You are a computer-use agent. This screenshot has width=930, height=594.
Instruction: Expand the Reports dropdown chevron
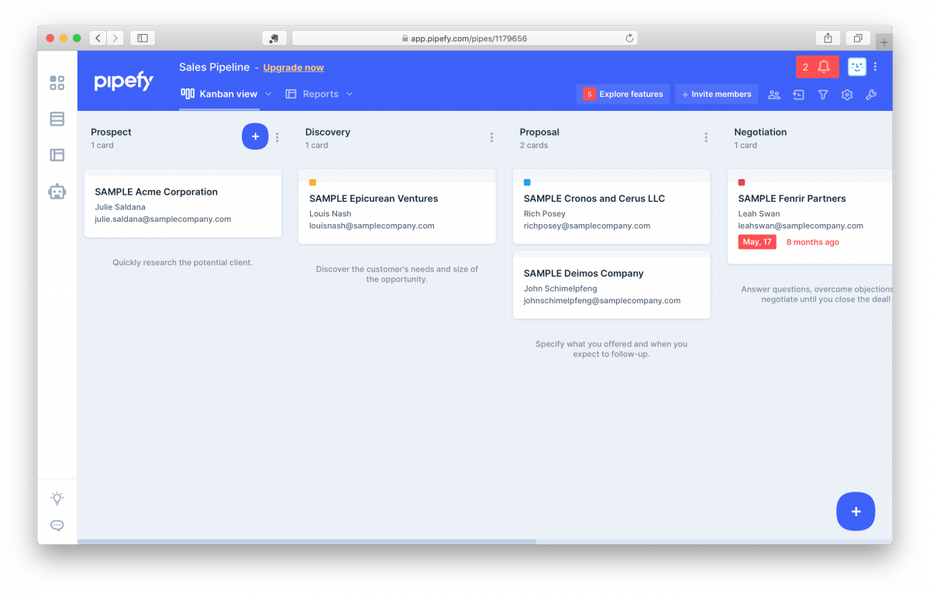pyautogui.click(x=349, y=94)
